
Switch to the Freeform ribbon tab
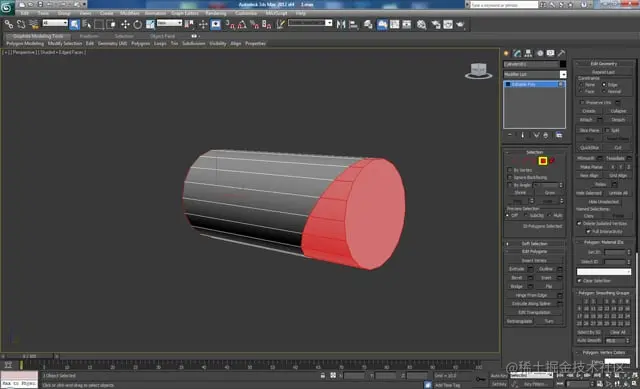(x=89, y=36)
